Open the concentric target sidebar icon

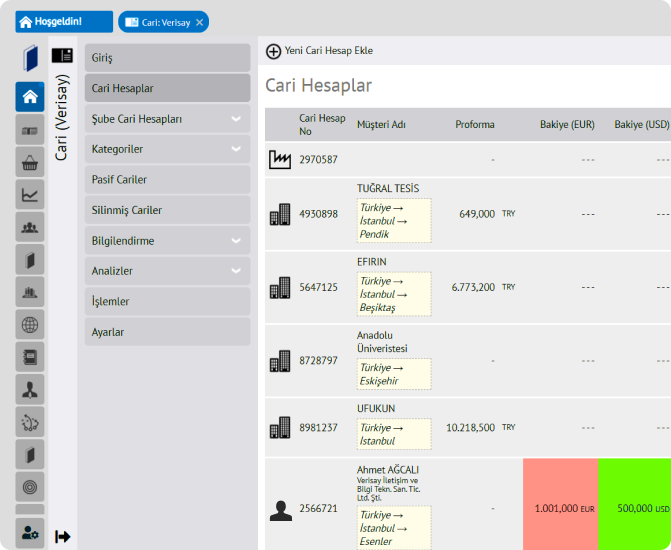[30, 487]
